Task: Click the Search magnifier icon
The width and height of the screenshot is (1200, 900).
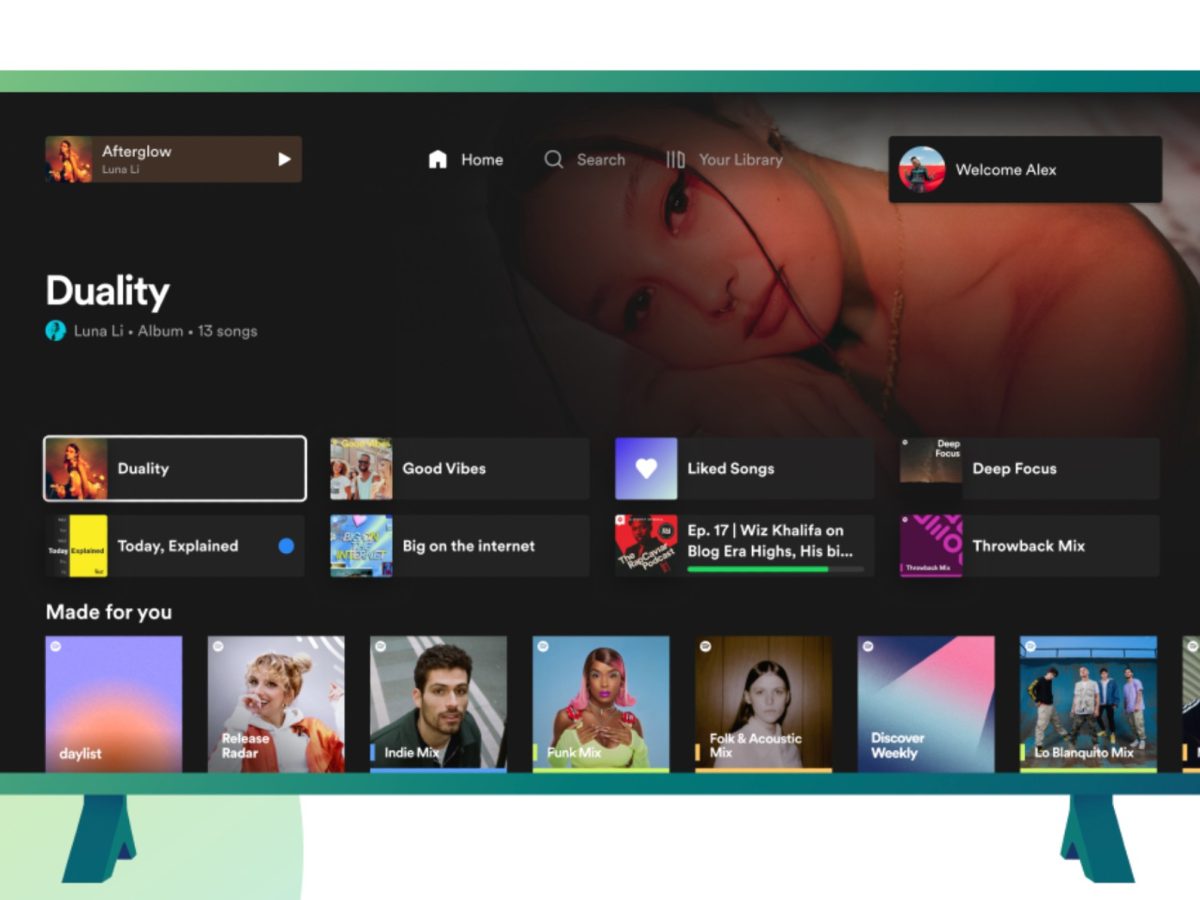Action: [x=553, y=159]
